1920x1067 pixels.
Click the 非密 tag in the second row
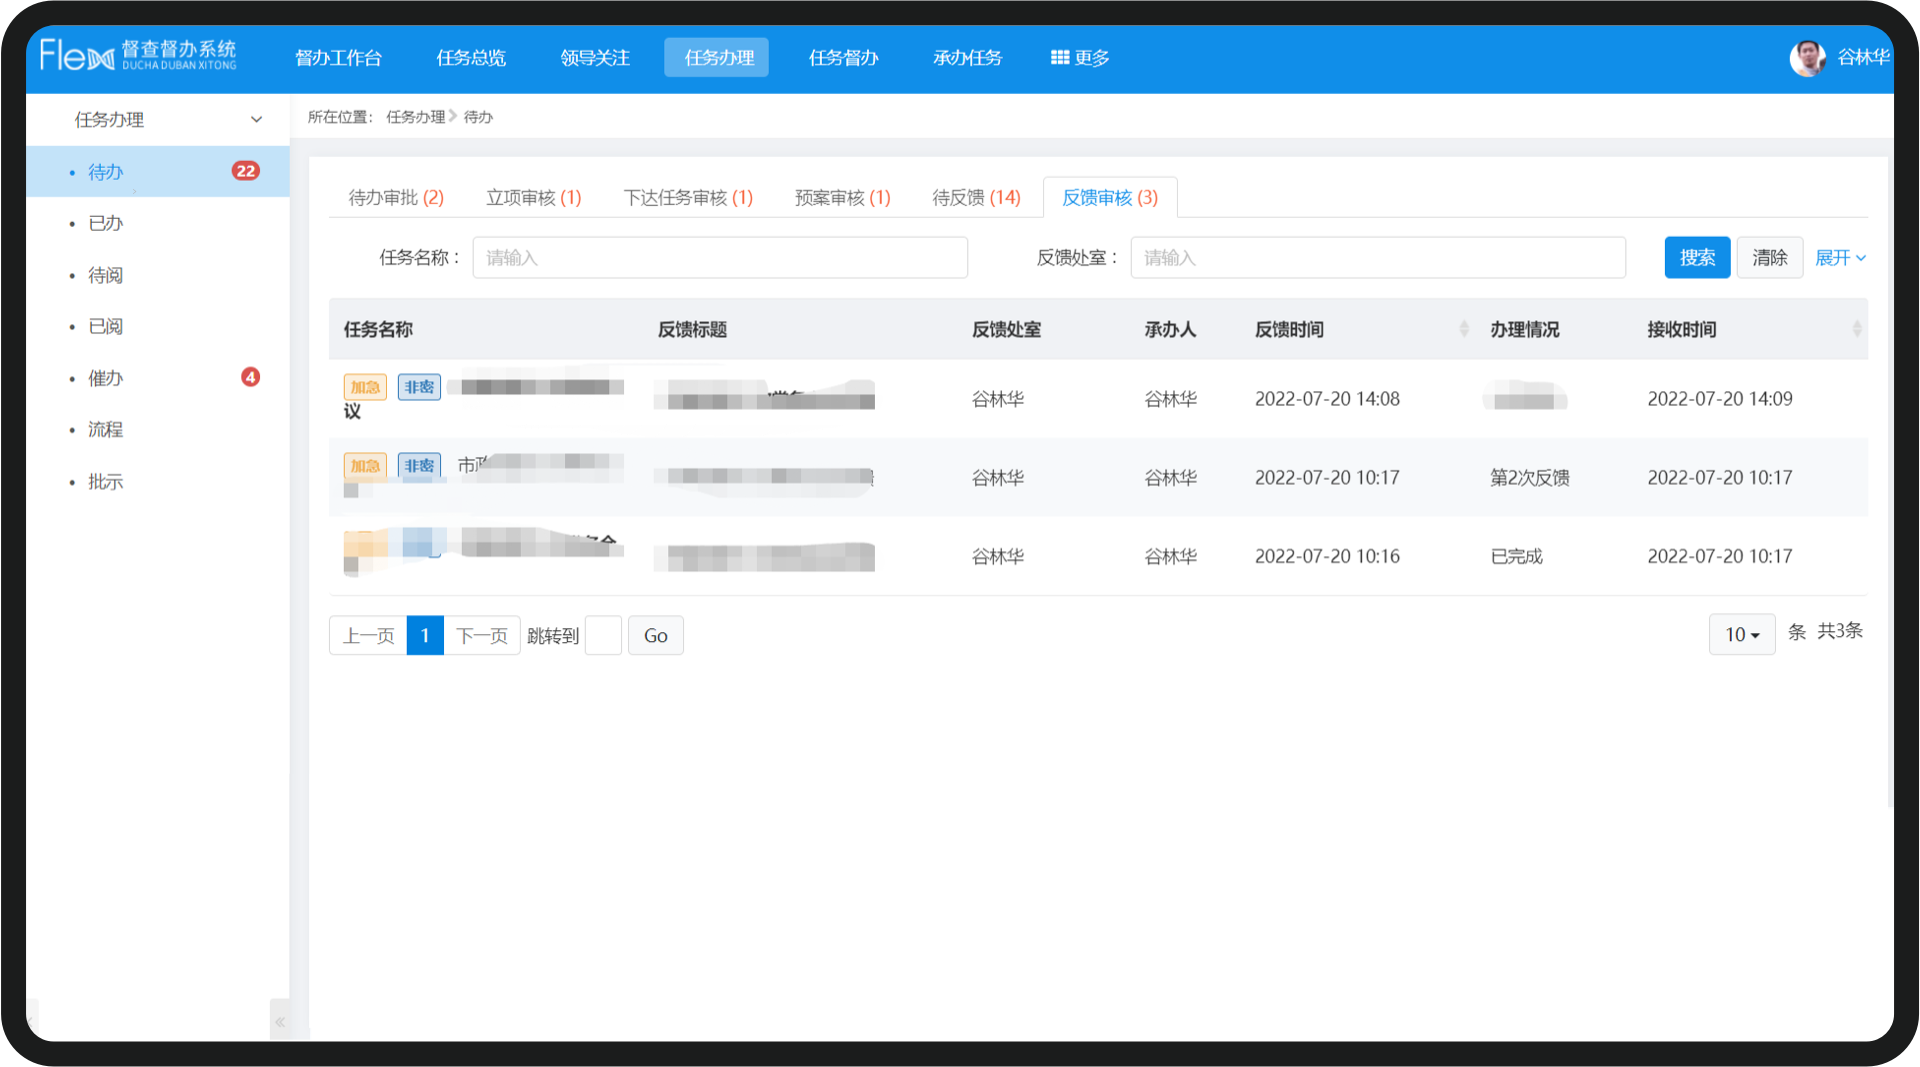[419, 466]
